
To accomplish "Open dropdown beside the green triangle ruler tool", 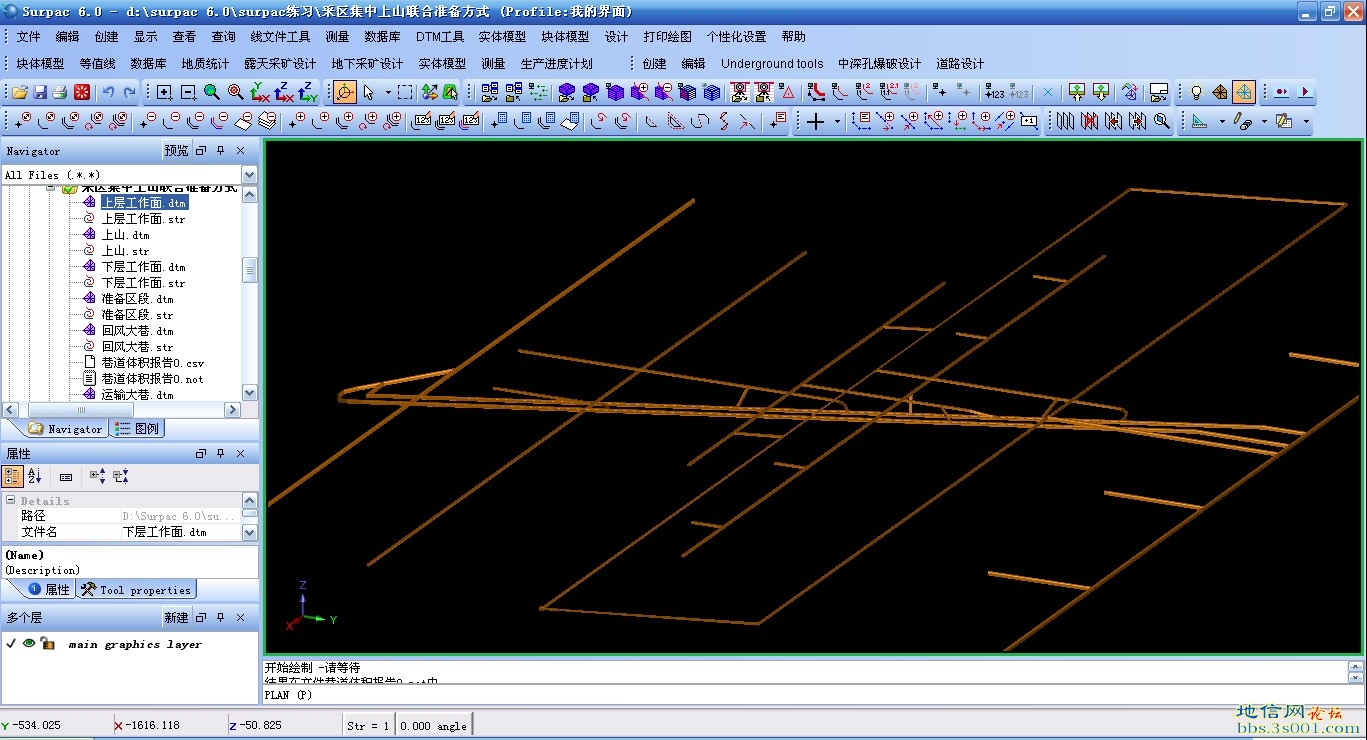I will (1222, 121).
